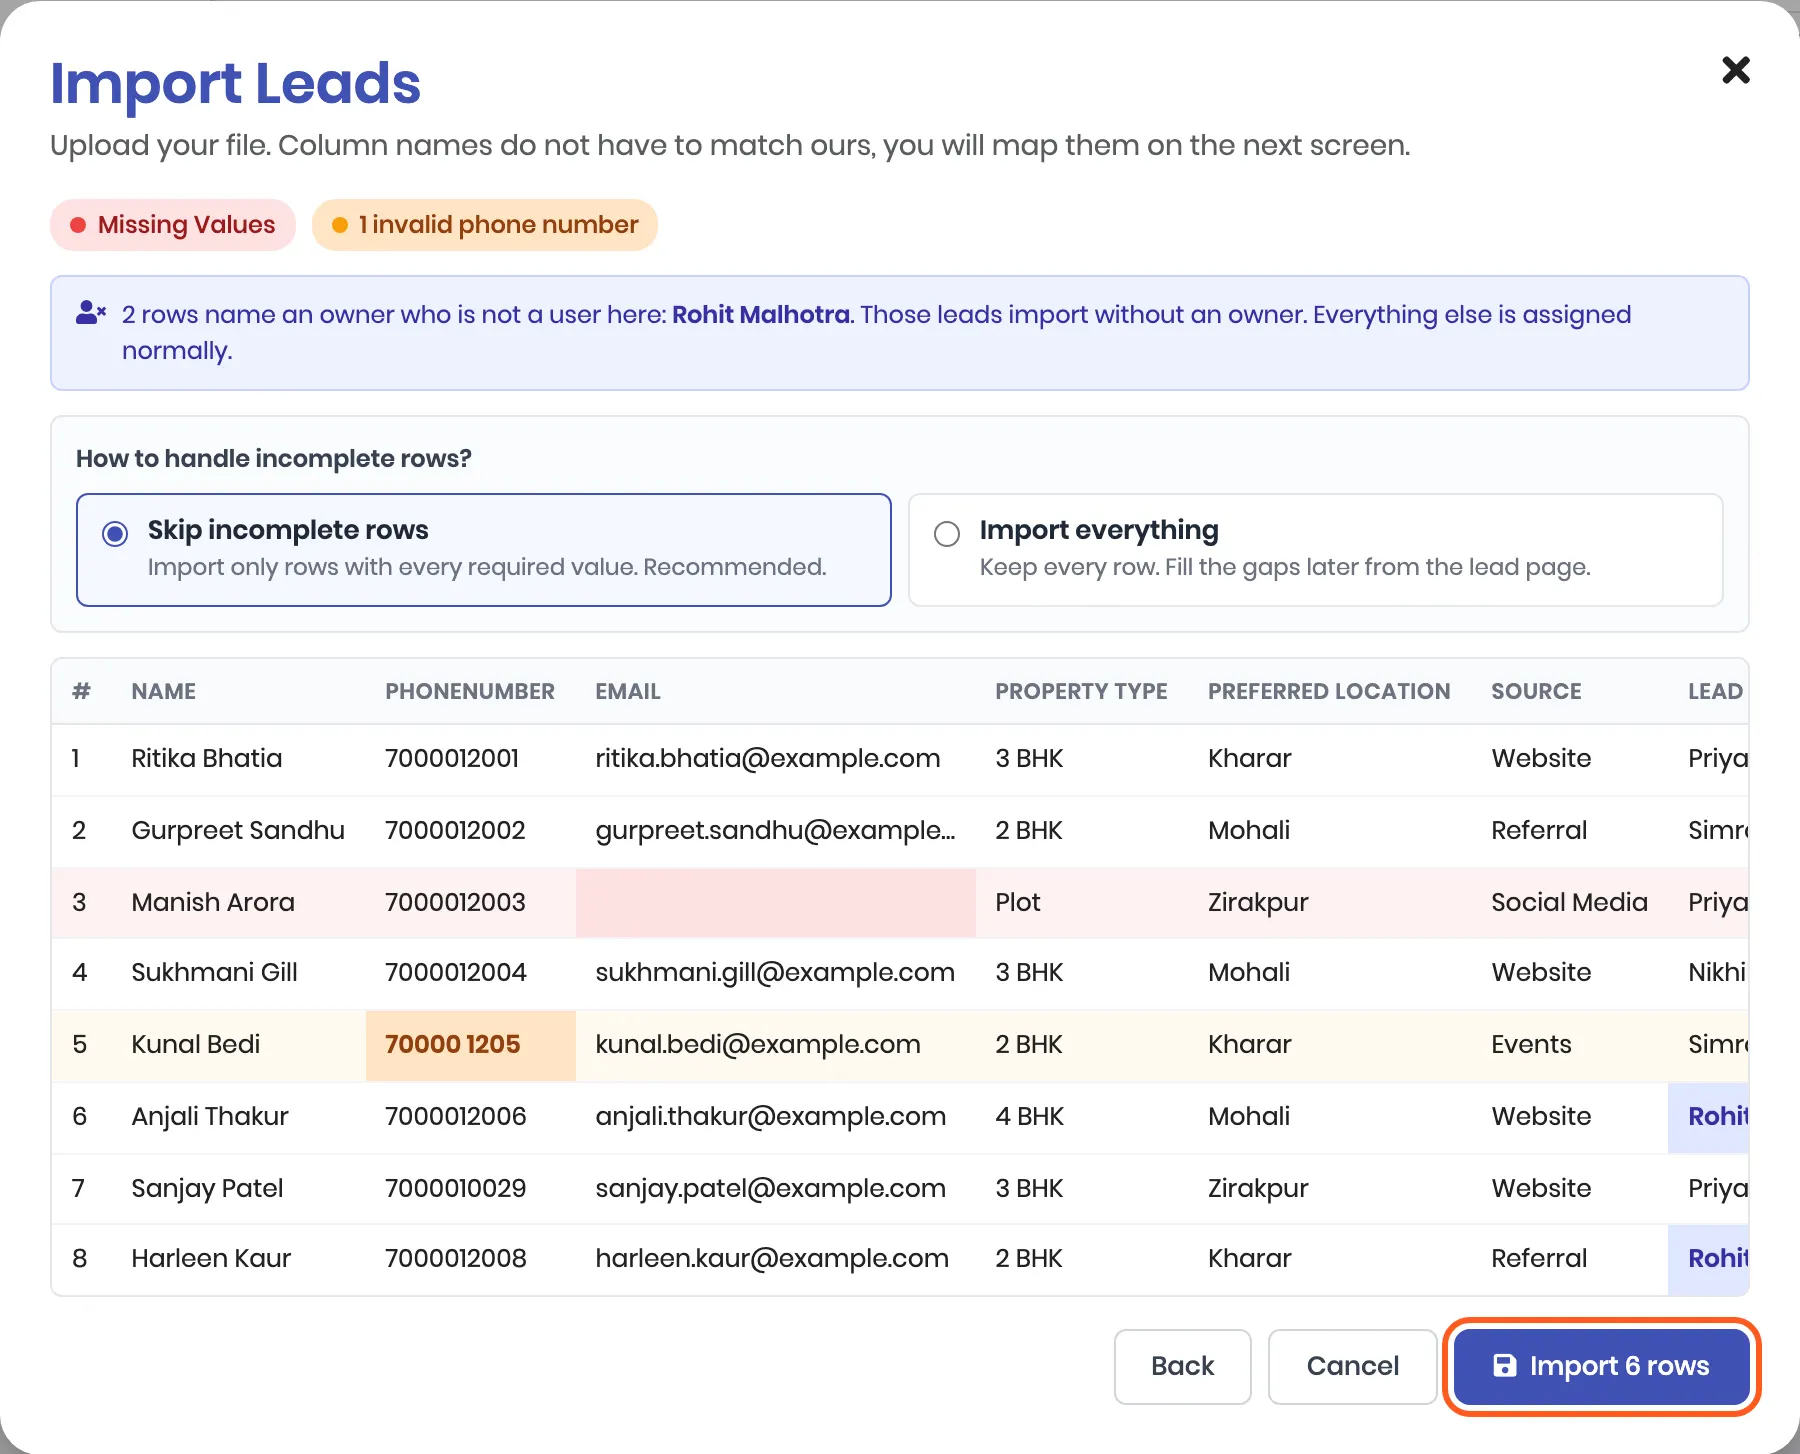Click the Rohit owner cell for Anjali Thakur

pyautogui.click(x=1708, y=1117)
